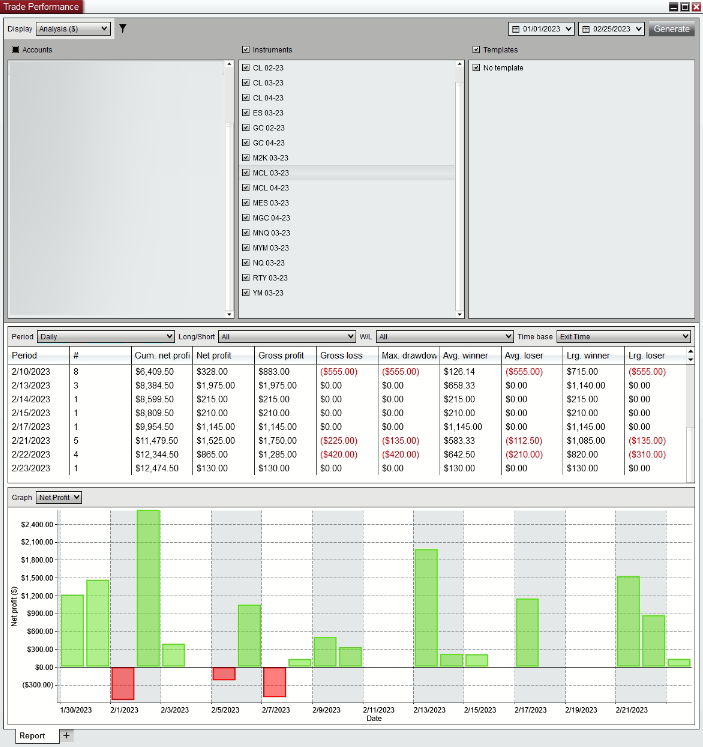The image size is (703, 747).
Task: Toggle the No template checkbox
Action: [476, 68]
